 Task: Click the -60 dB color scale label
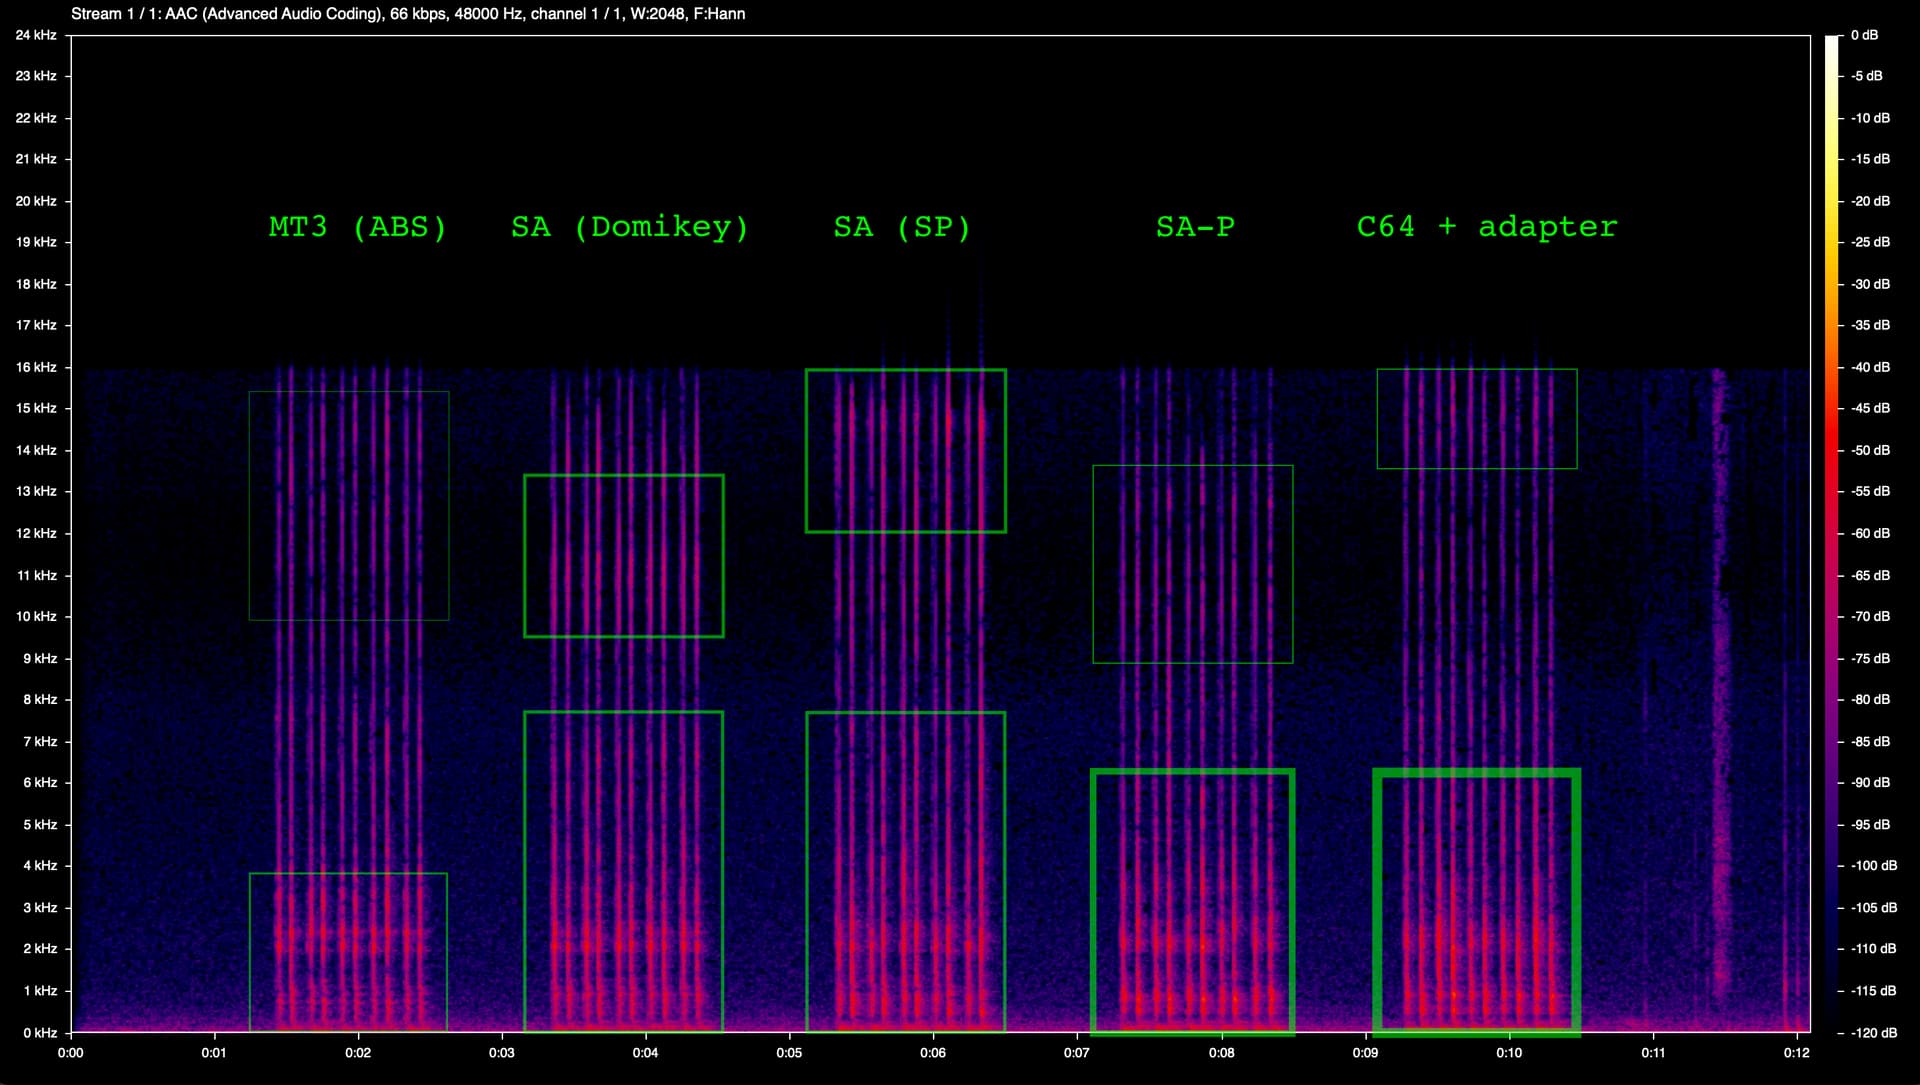1870,533
